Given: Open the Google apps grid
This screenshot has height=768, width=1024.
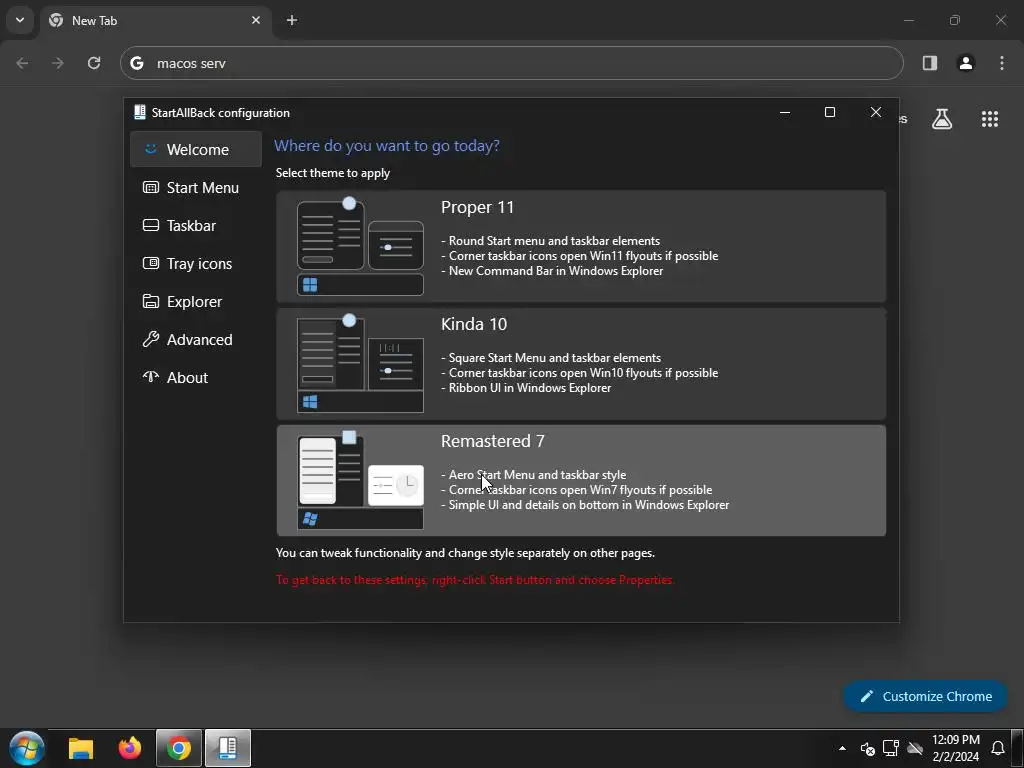Looking at the screenshot, I should (989, 119).
